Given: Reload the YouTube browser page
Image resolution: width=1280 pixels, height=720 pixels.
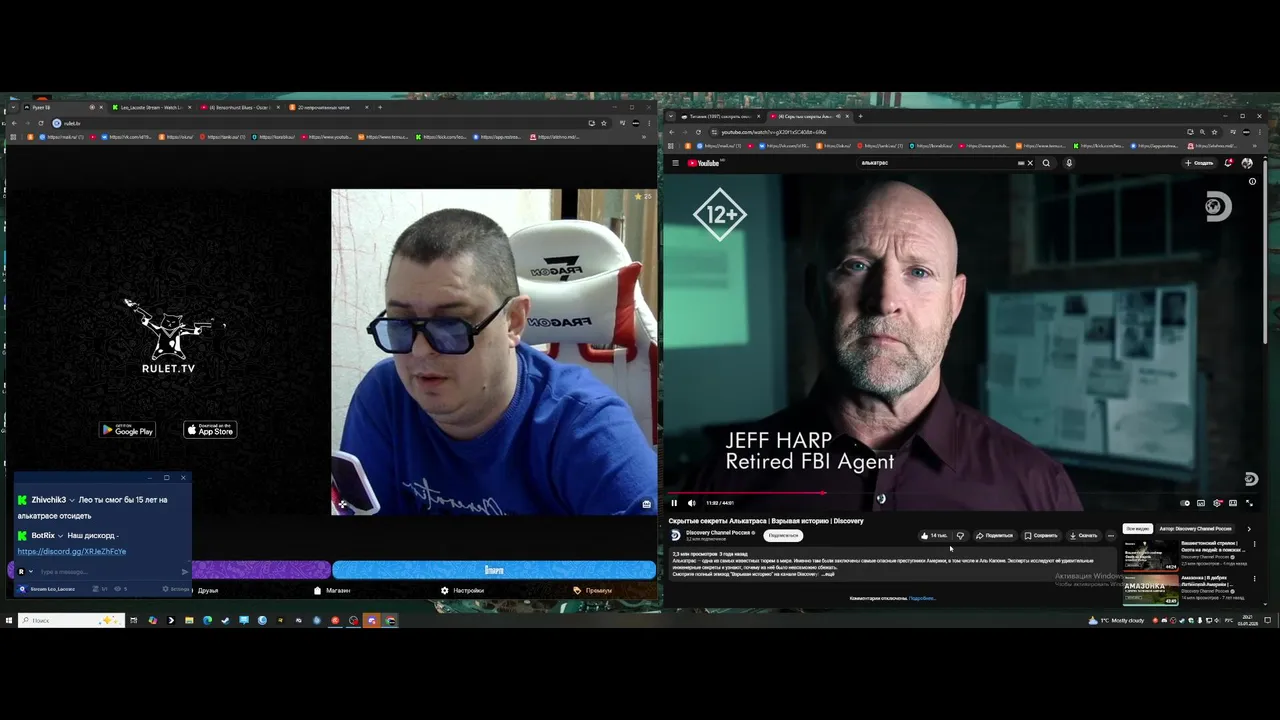Looking at the screenshot, I should (x=698, y=132).
